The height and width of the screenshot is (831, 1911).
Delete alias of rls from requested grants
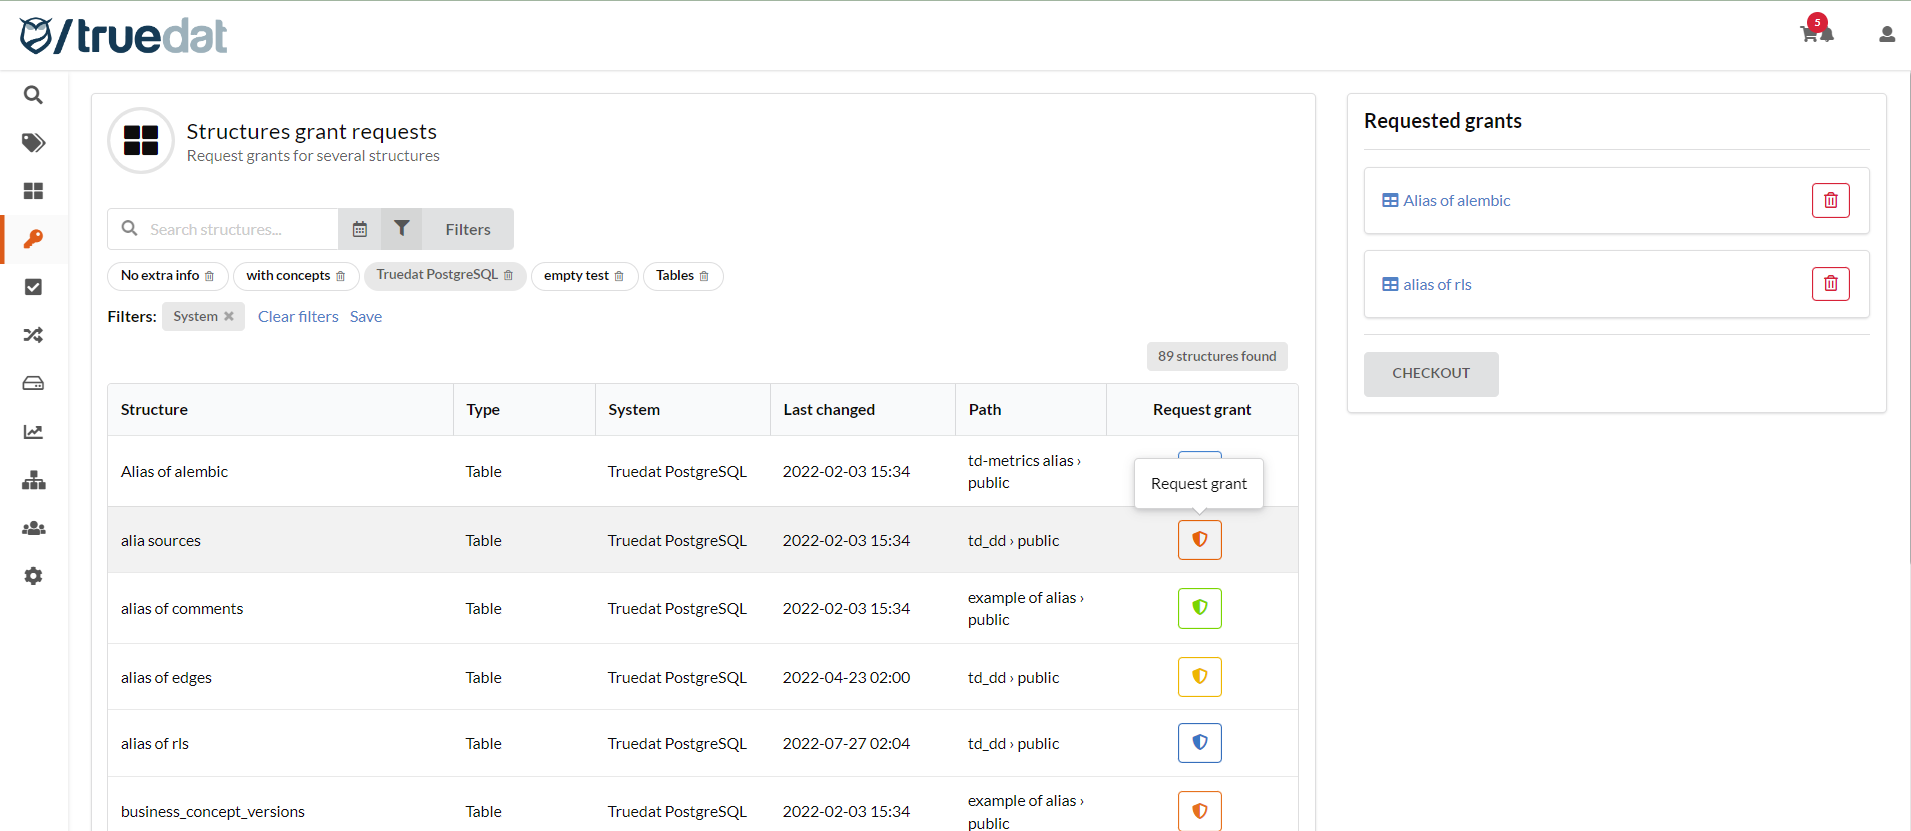(1830, 284)
